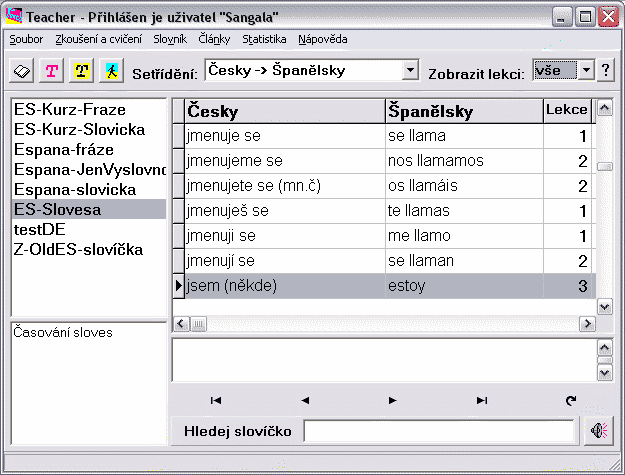Image resolution: width=625 pixels, height=475 pixels.
Task: Click the table vertical scrollbar thumb
Action: click(604, 167)
